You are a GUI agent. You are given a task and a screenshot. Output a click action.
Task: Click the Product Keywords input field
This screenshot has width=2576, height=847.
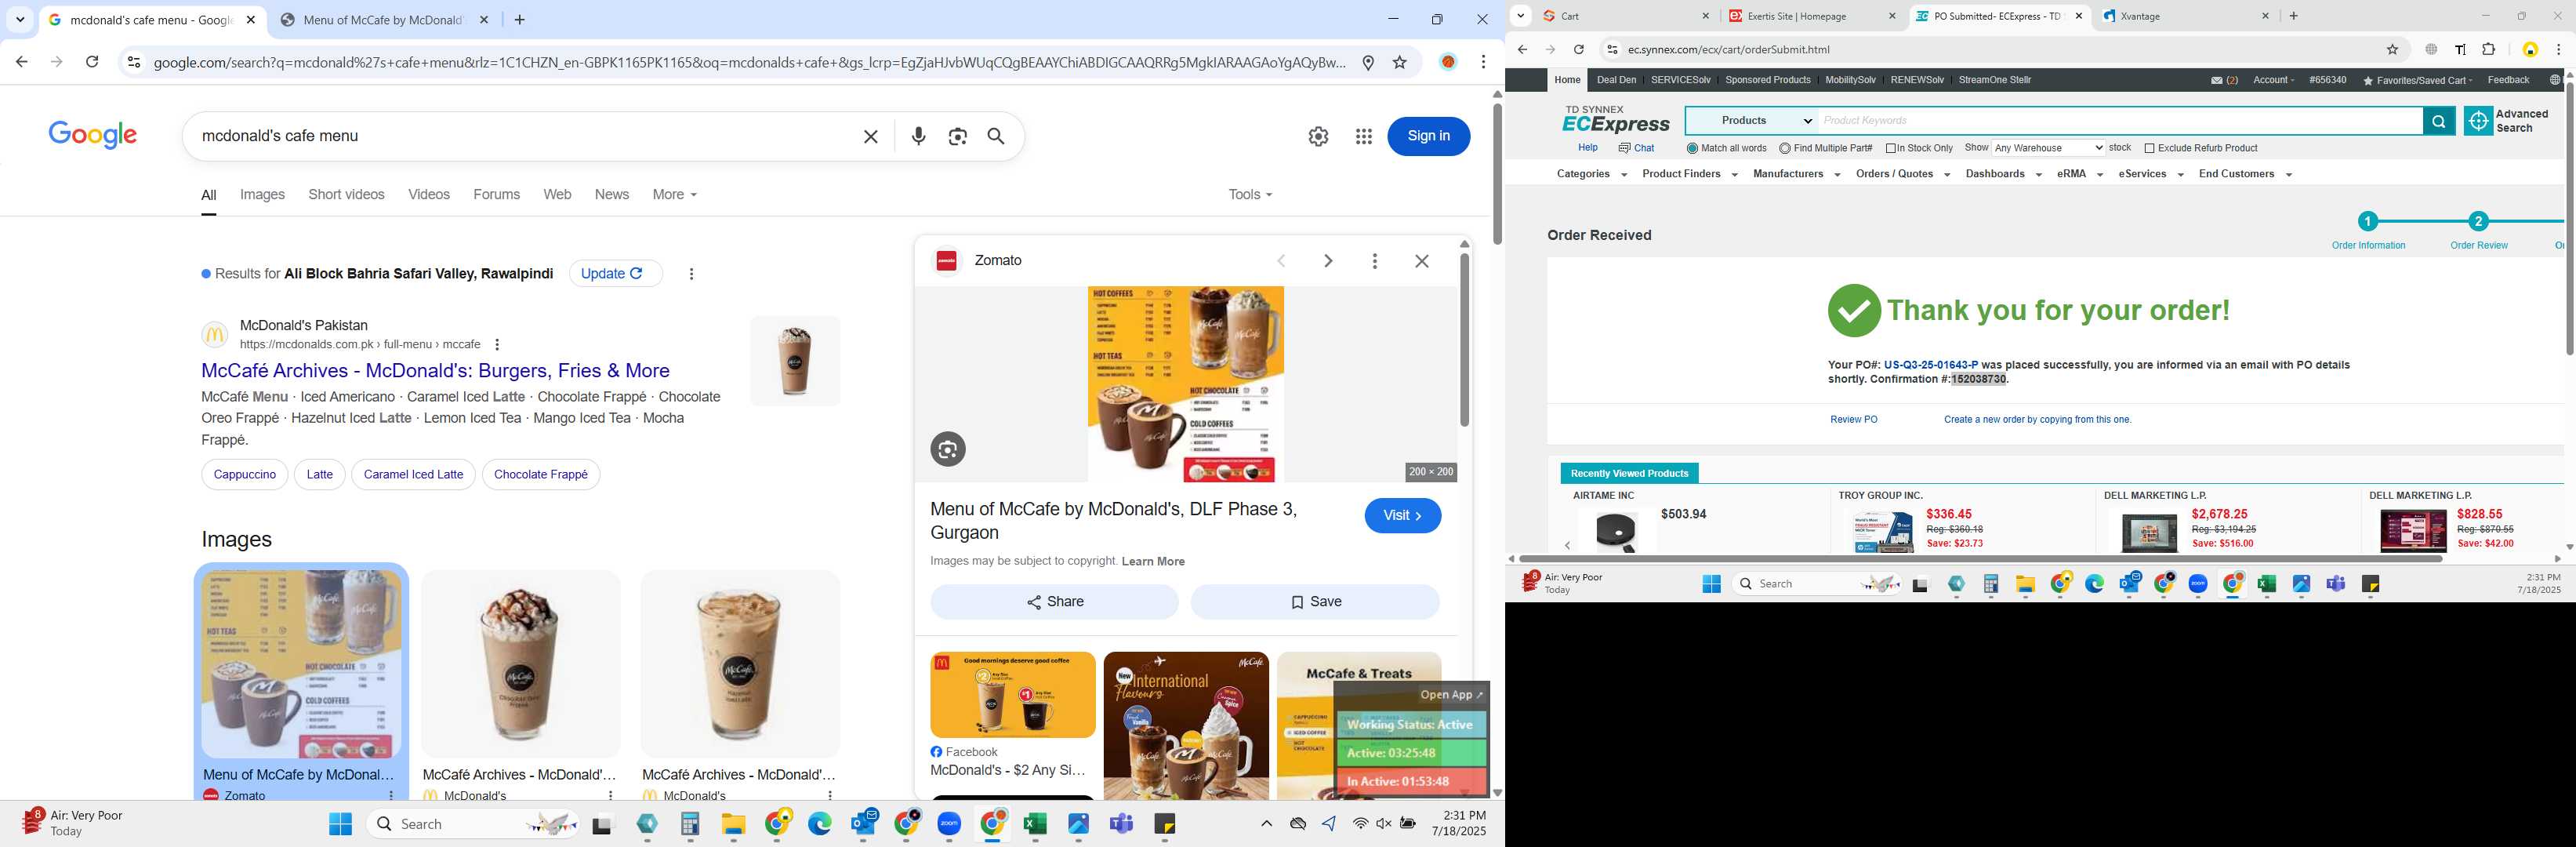(x=2120, y=121)
